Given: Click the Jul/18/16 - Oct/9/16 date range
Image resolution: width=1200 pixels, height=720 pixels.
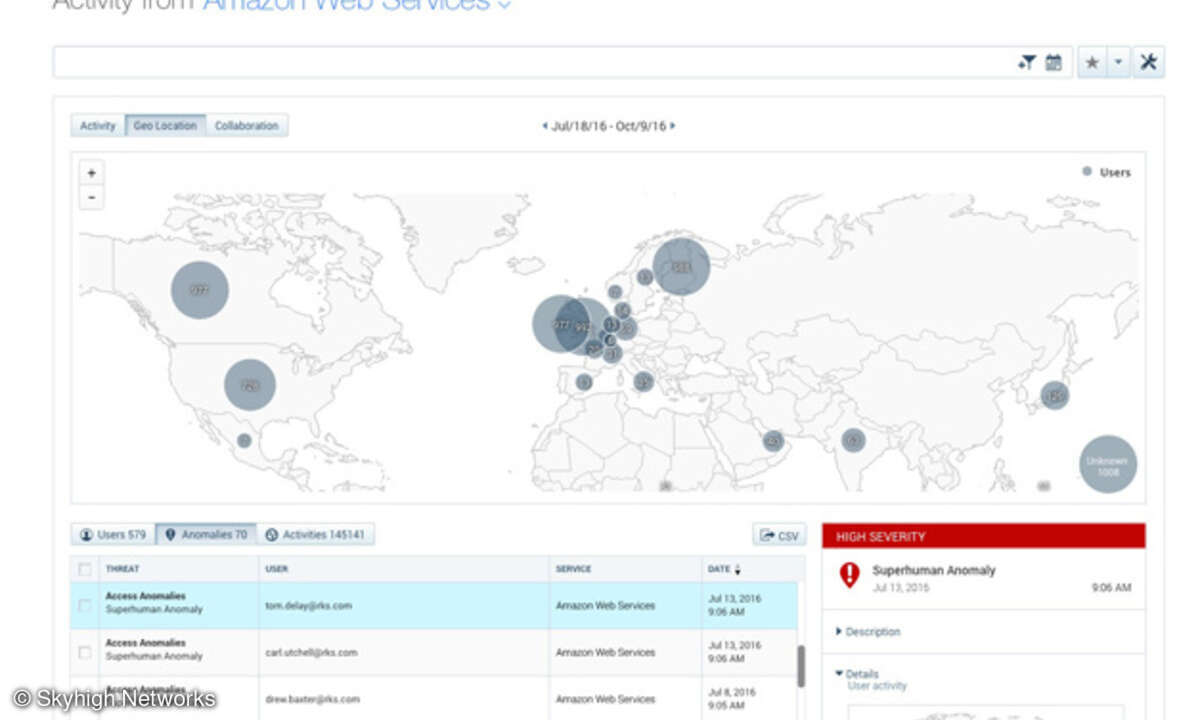Looking at the screenshot, I should 609,126.
